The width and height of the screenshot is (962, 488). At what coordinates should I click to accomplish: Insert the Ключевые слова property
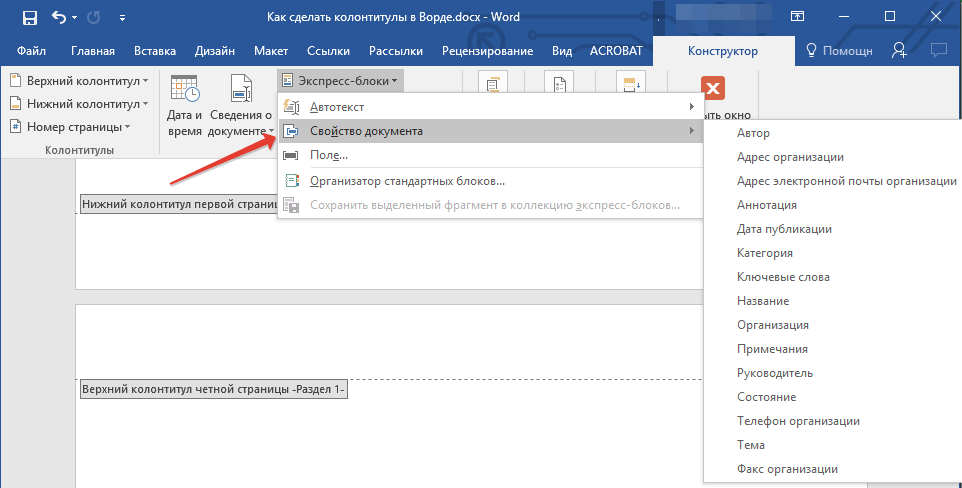[783, 277]
